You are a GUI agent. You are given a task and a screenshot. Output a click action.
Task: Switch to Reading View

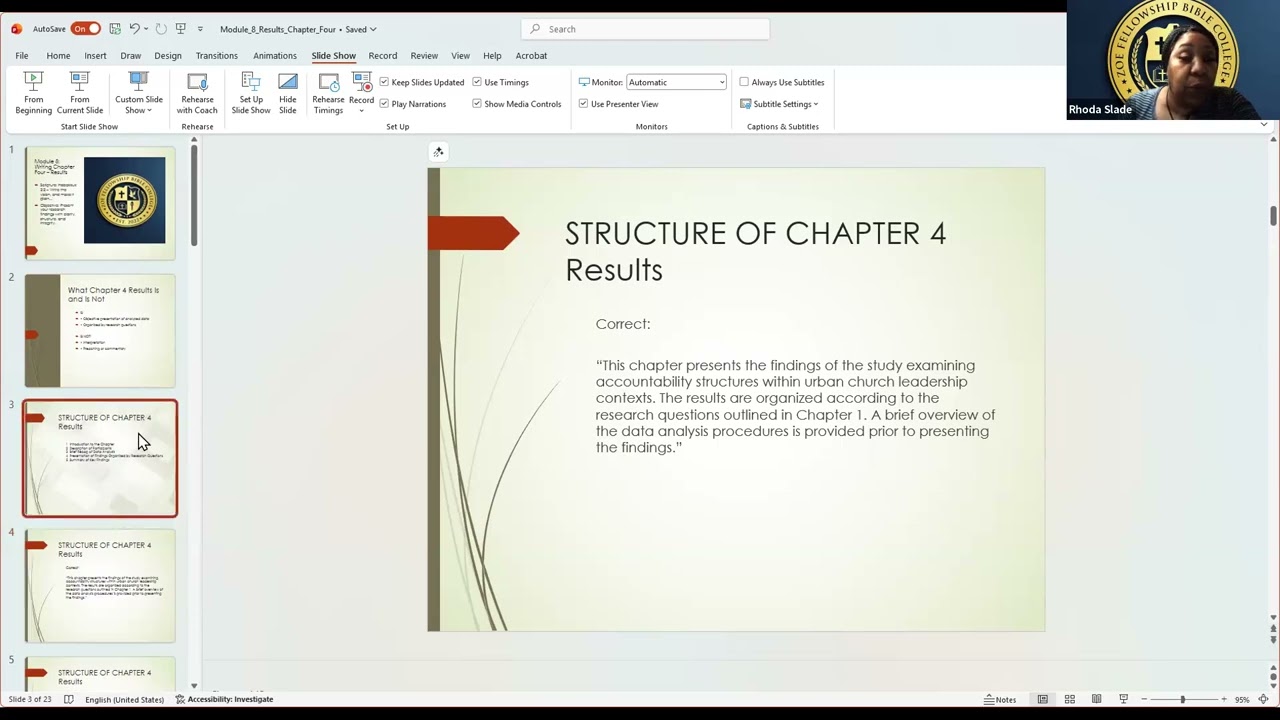(1096, 699)
